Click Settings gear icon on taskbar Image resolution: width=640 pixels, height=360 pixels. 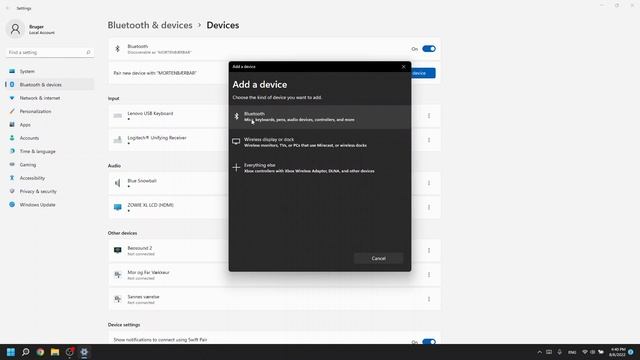tap(84, 352)
